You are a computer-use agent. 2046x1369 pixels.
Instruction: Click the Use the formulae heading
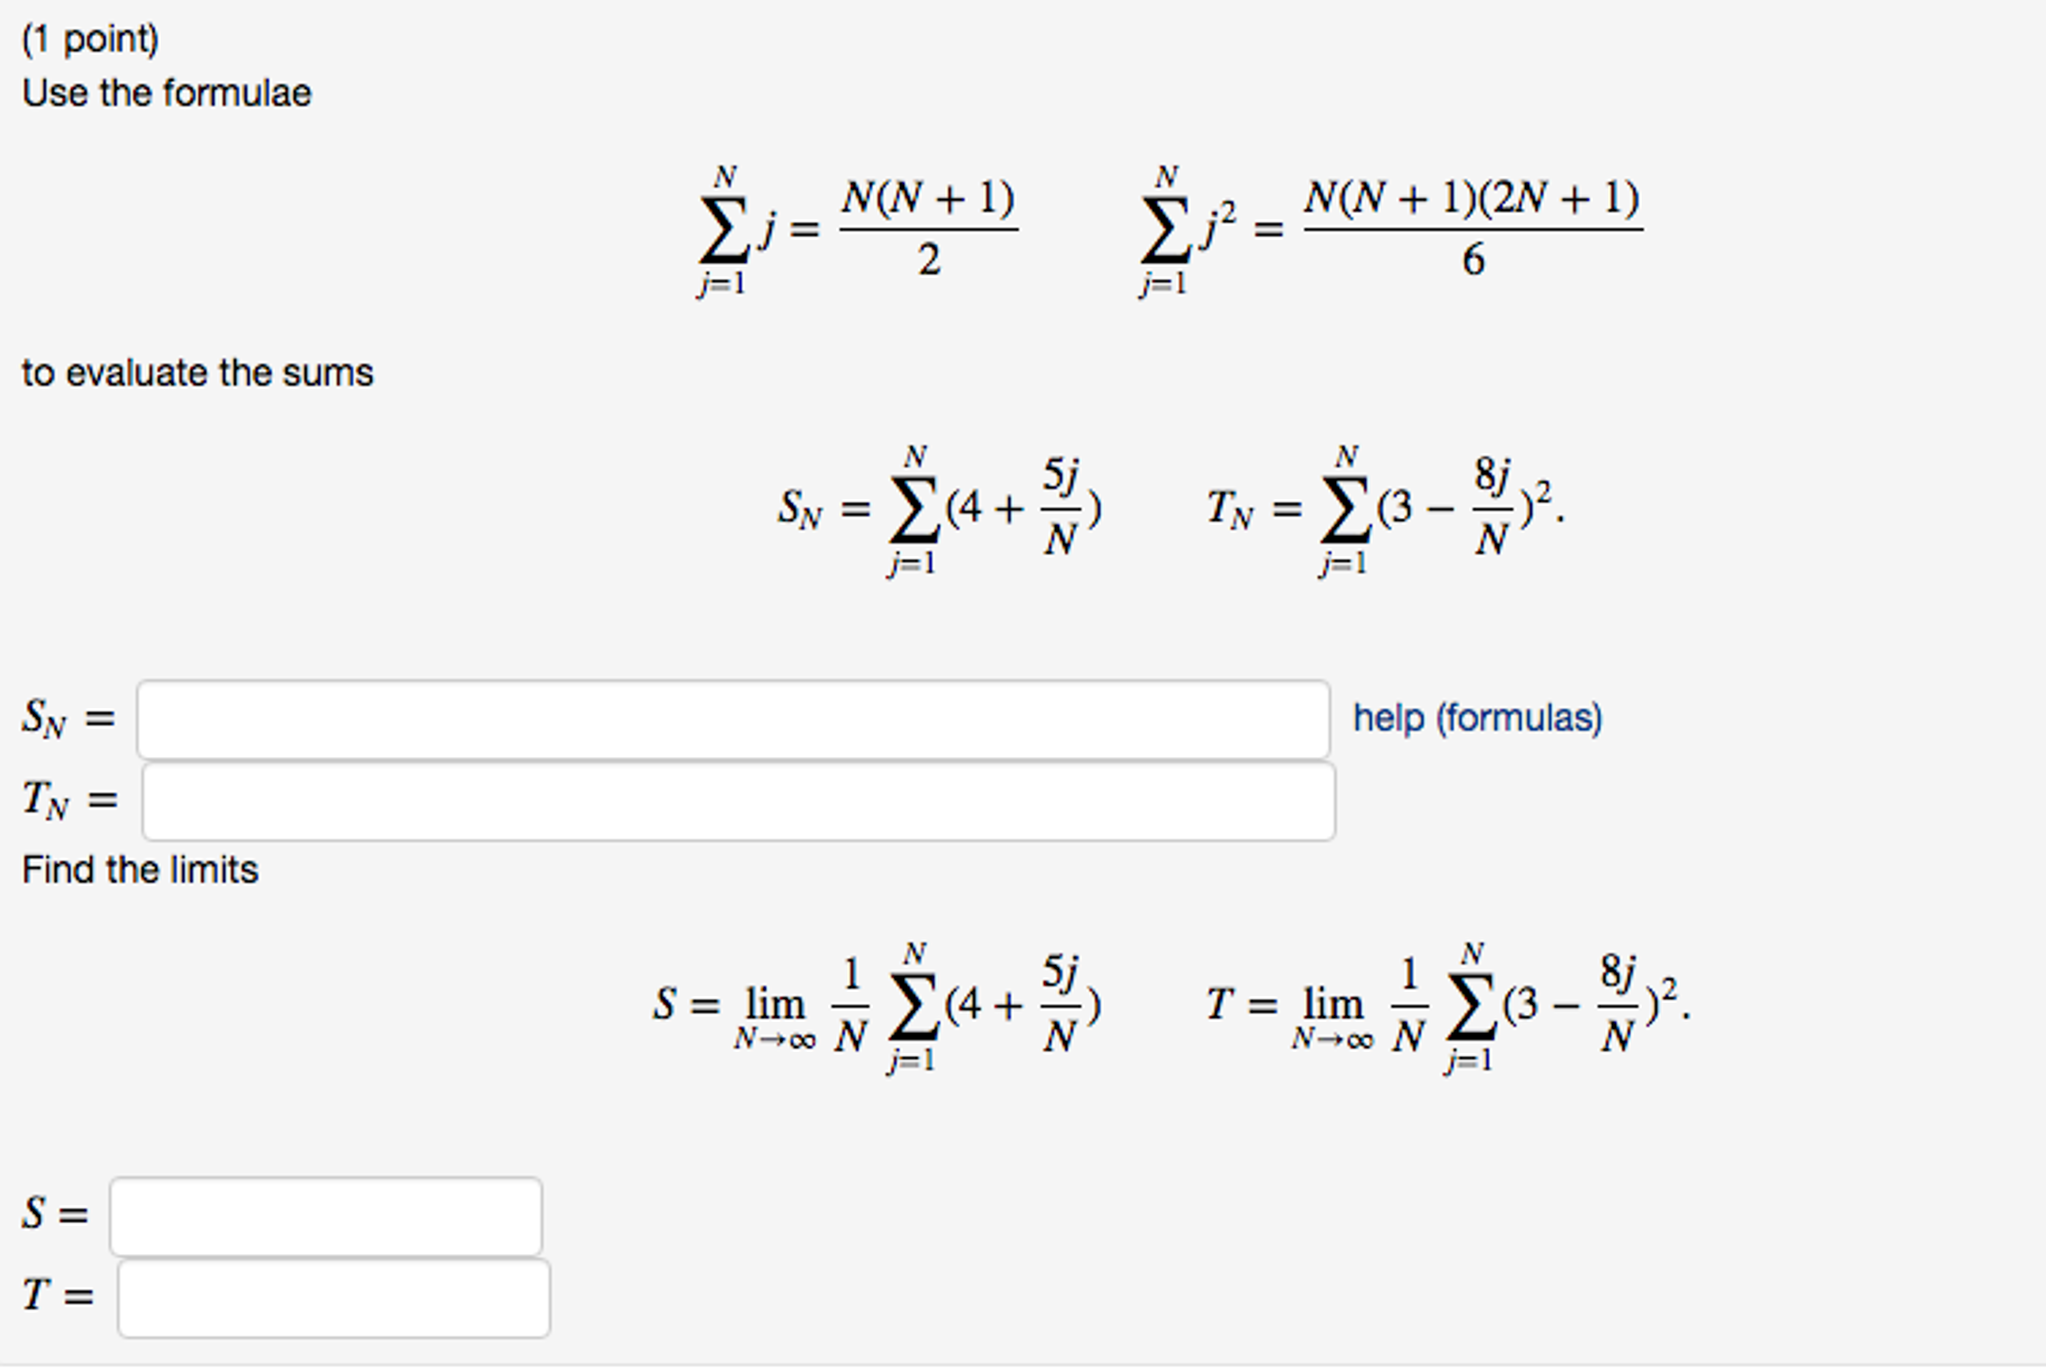coord(166,93)
